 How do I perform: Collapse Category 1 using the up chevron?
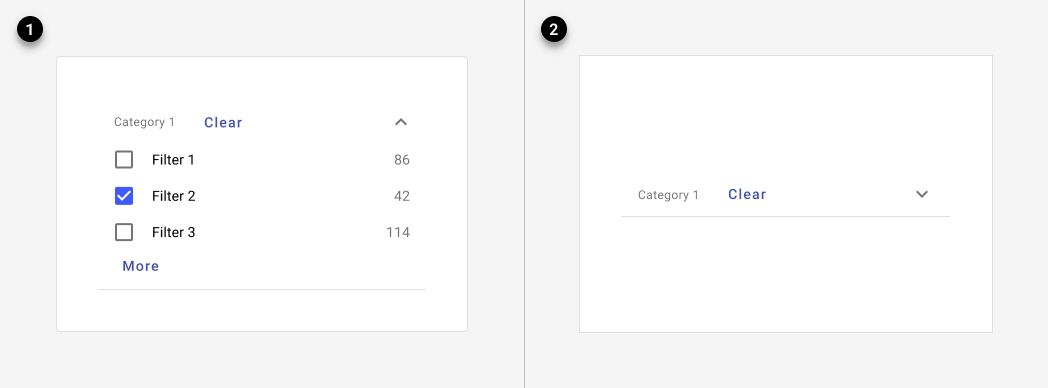tap(401, 122)
